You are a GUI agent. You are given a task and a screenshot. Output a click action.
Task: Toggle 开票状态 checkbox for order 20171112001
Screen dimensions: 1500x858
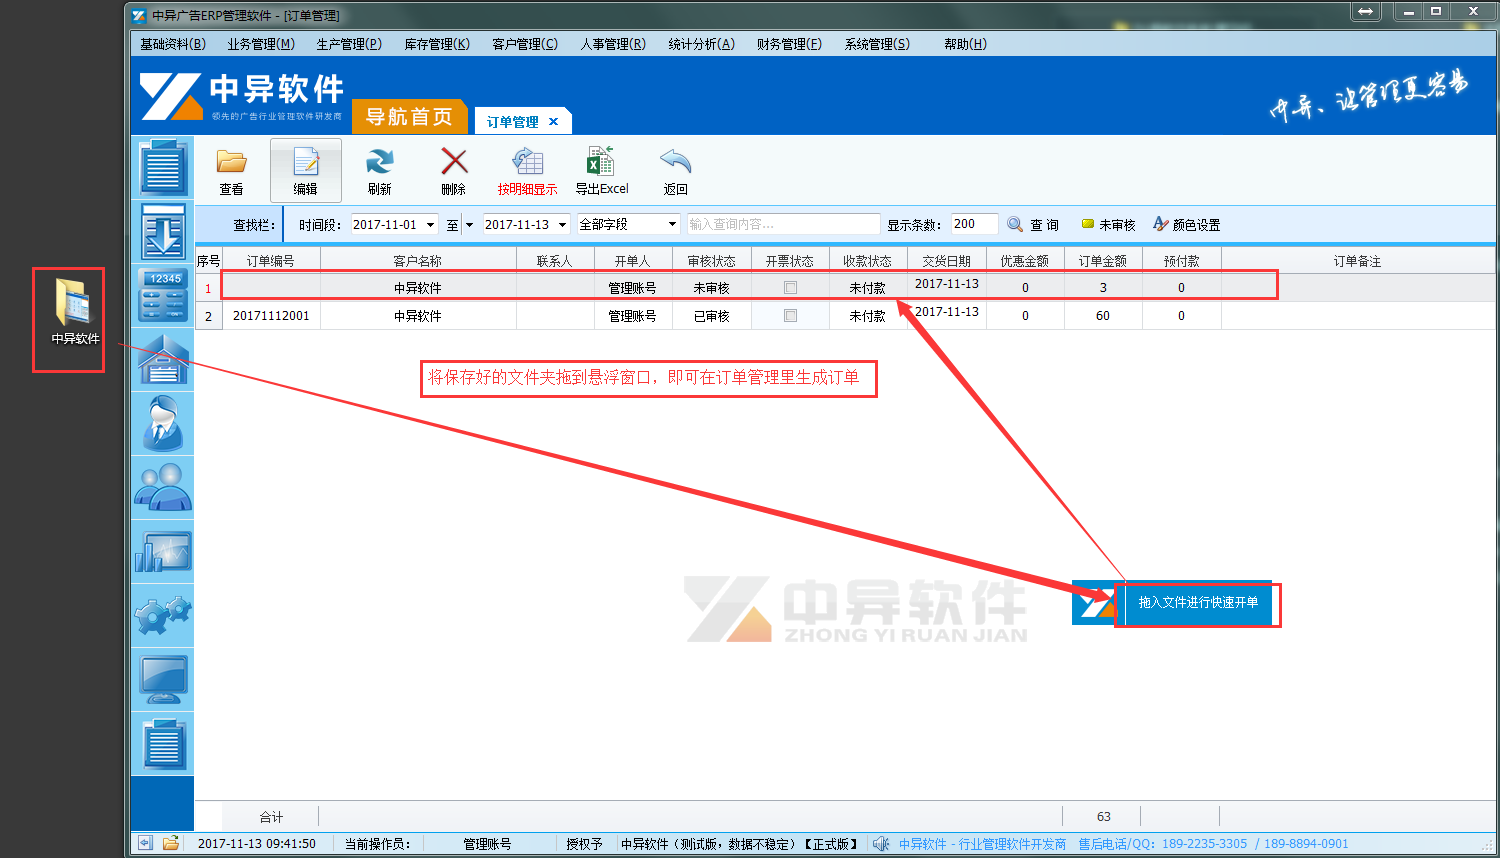tap(790, 316)
